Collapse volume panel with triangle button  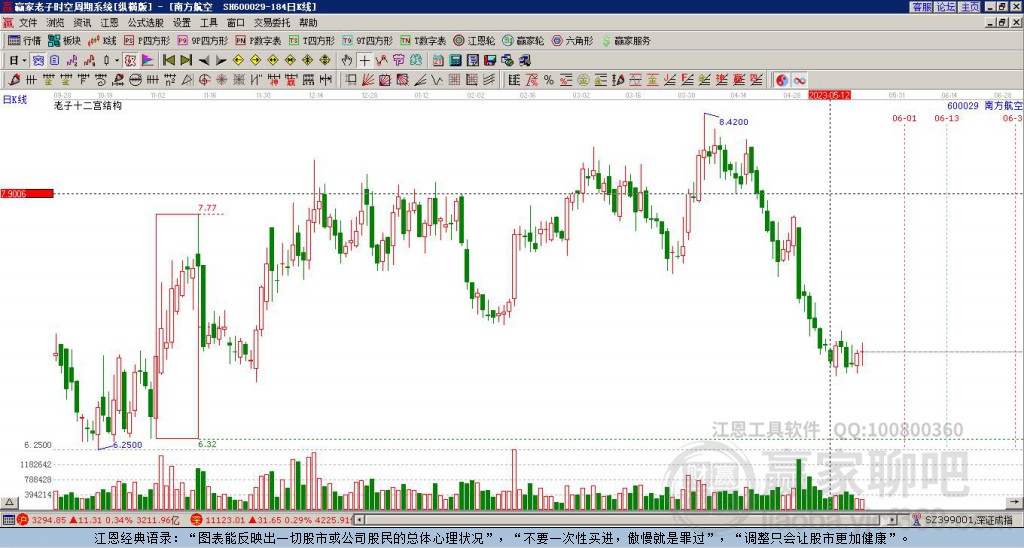point(9,502)
